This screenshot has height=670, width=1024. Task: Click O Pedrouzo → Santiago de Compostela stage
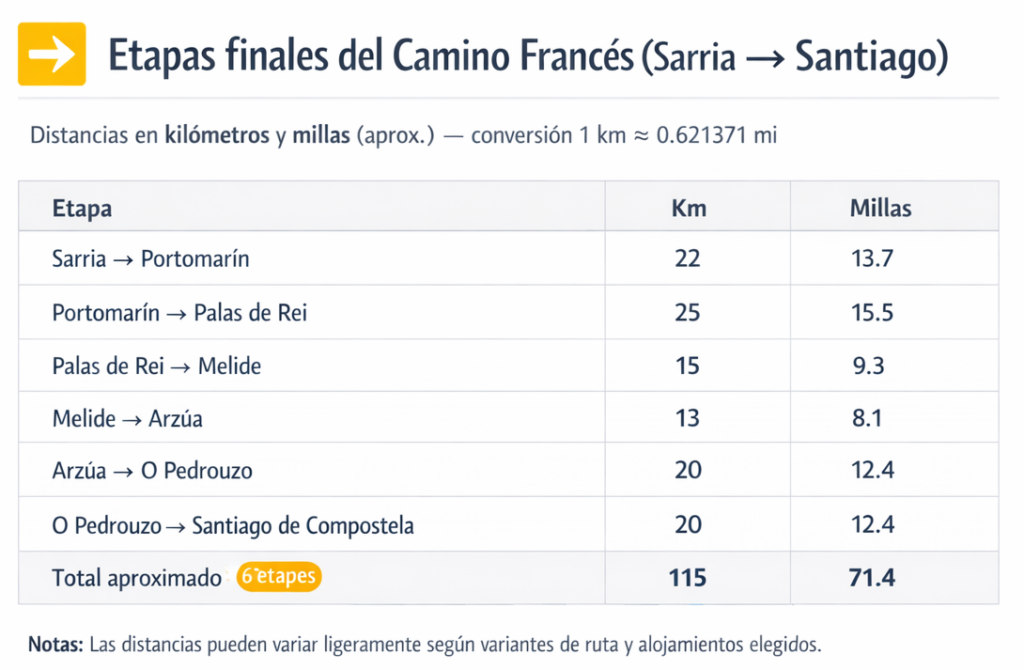coord(232,525)
